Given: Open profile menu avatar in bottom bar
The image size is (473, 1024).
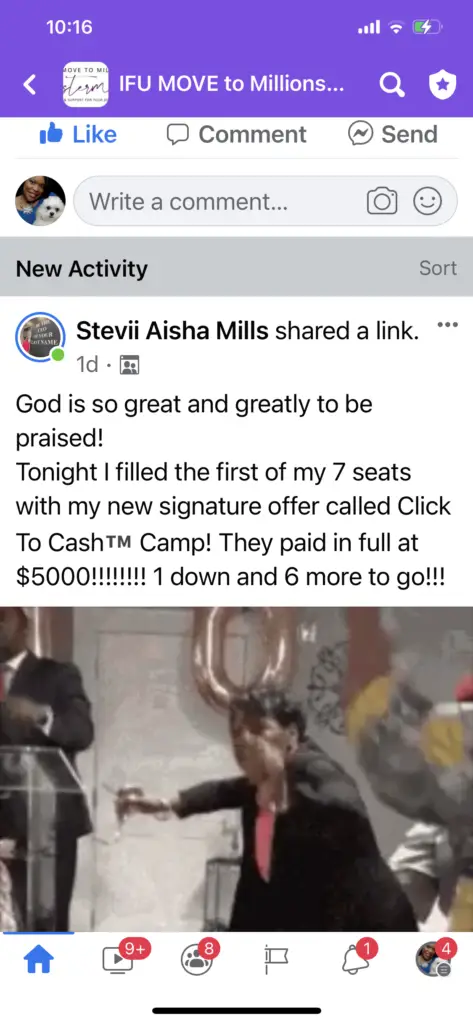Looking at the screenshot, I should (434, 959).
